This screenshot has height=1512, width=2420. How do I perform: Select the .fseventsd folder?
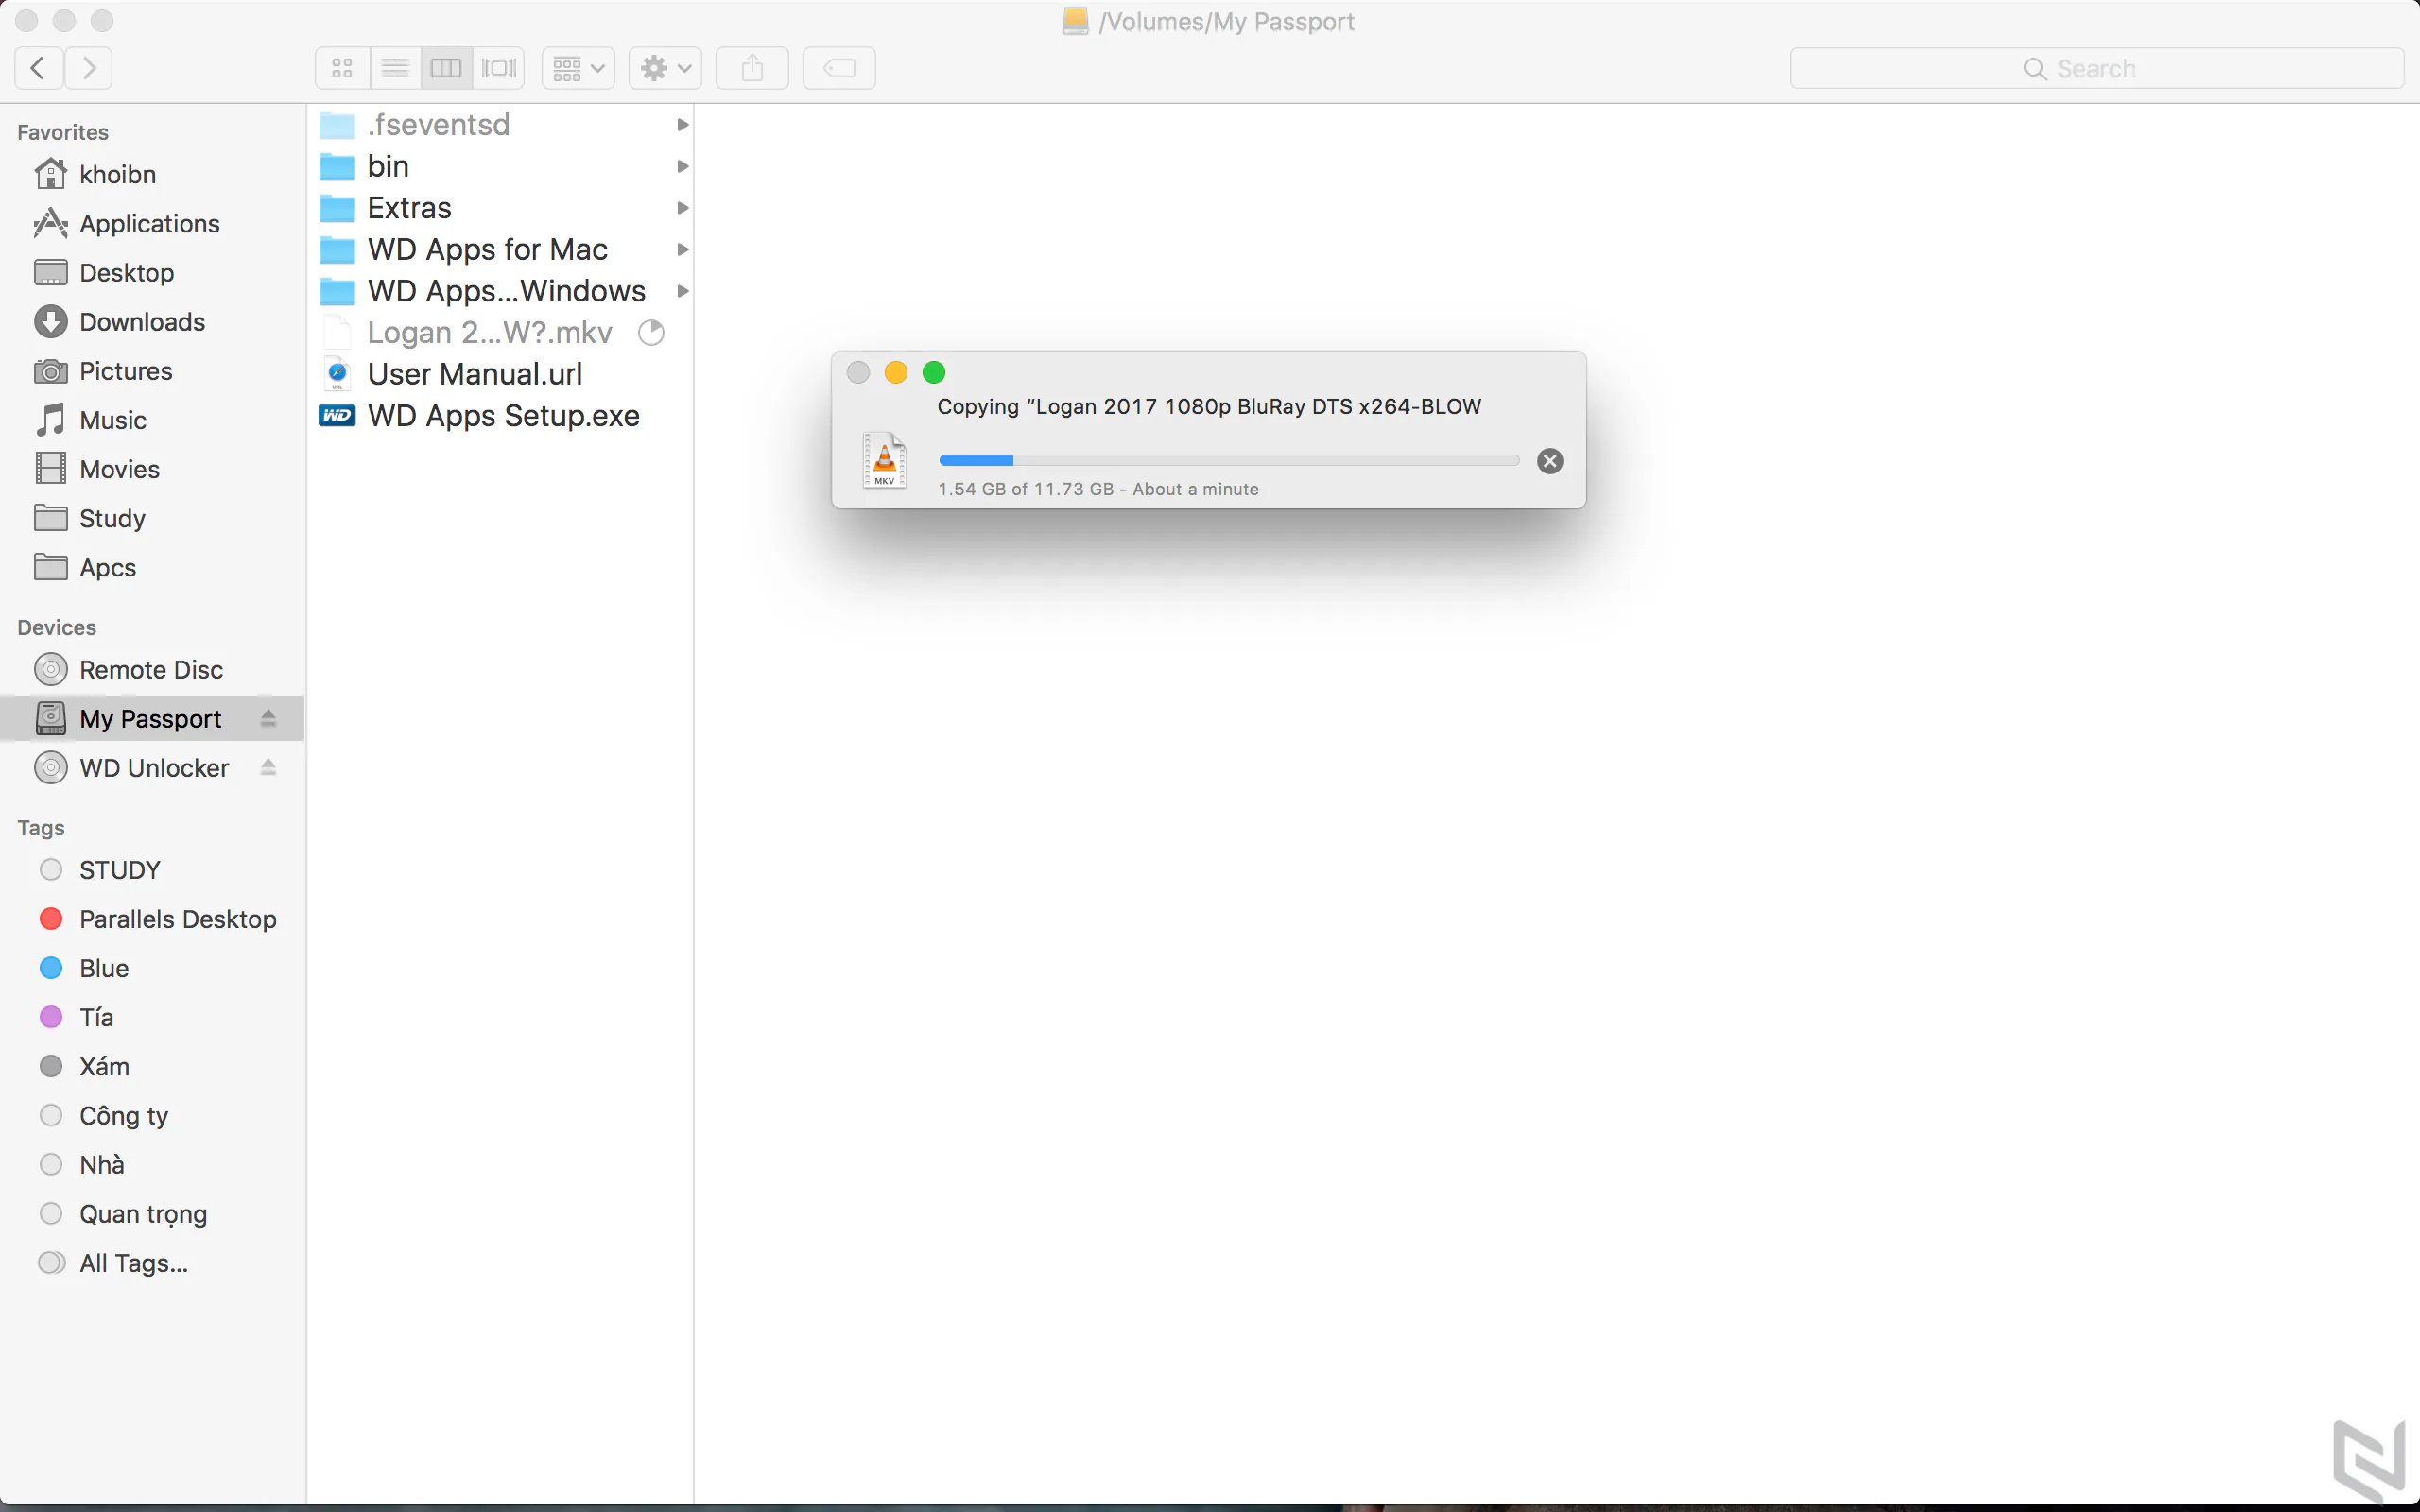click(x=500, y=124)
